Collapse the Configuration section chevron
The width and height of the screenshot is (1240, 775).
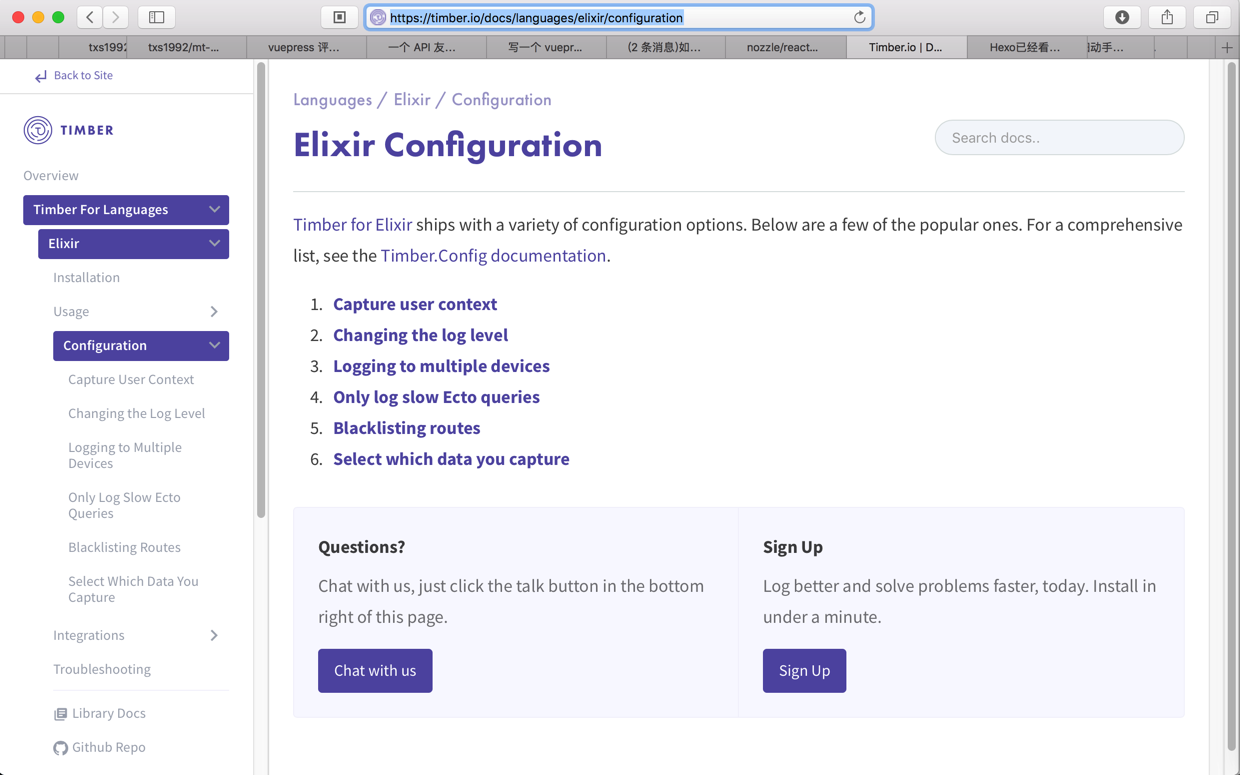pyautogui.click(x=214, y=346)
